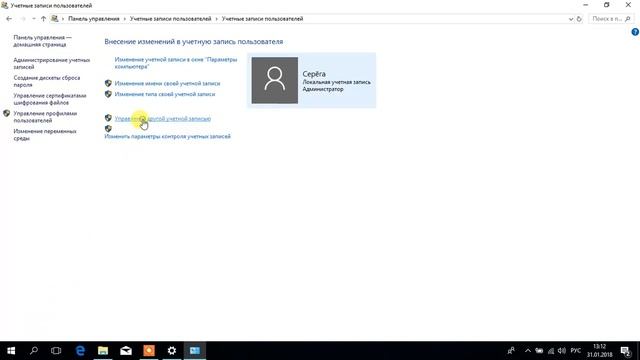Image resolution: width=640 pixels, height=360 pixels.
Task: Open 'Управление сертификатами шифрования файлов'
Action: click(x=50, y=99)
